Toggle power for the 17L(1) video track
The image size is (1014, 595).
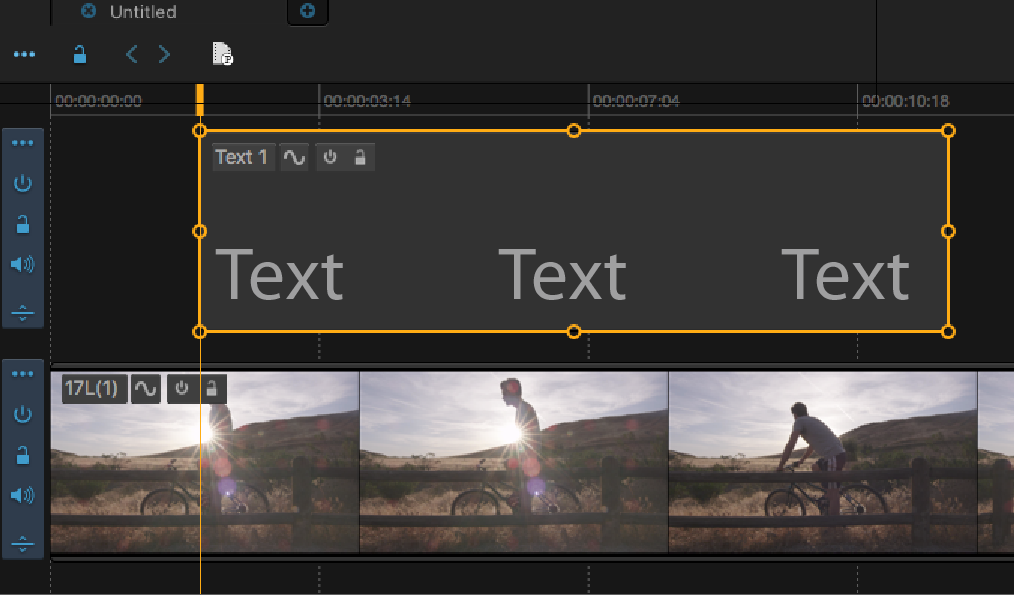(x=23, y=414)
